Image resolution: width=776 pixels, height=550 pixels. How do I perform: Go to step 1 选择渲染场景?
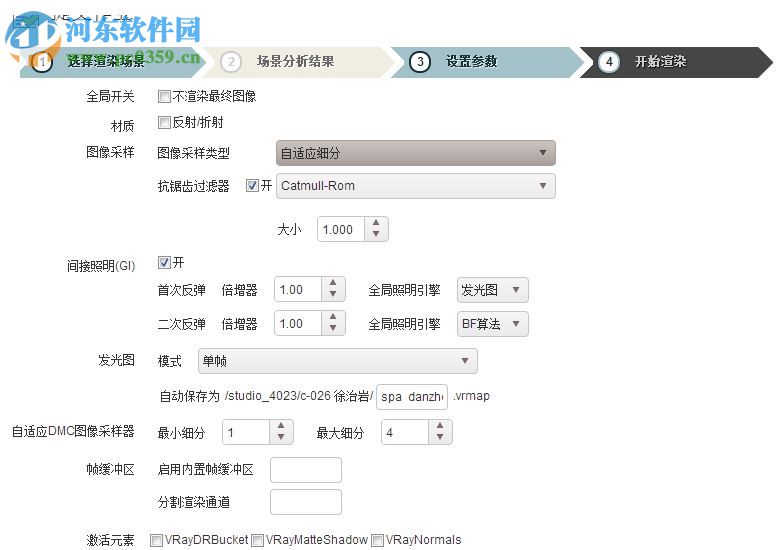111,62
